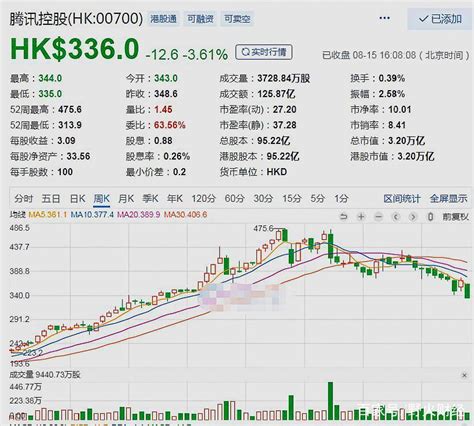Move chart left with previous arrow

click(x=396, y=217)
